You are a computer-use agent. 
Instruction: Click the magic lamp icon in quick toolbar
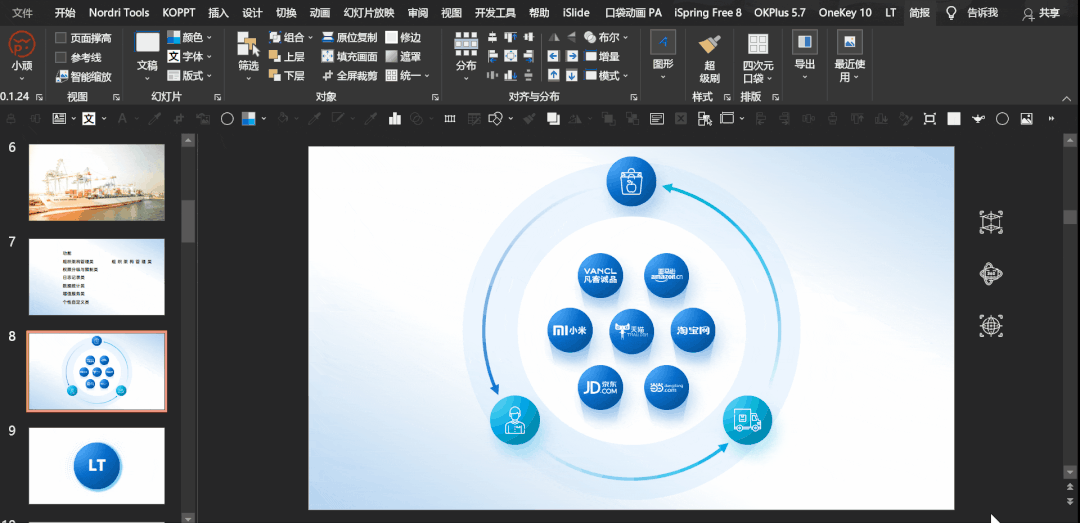pyautogui.click(x=978, y=119)
